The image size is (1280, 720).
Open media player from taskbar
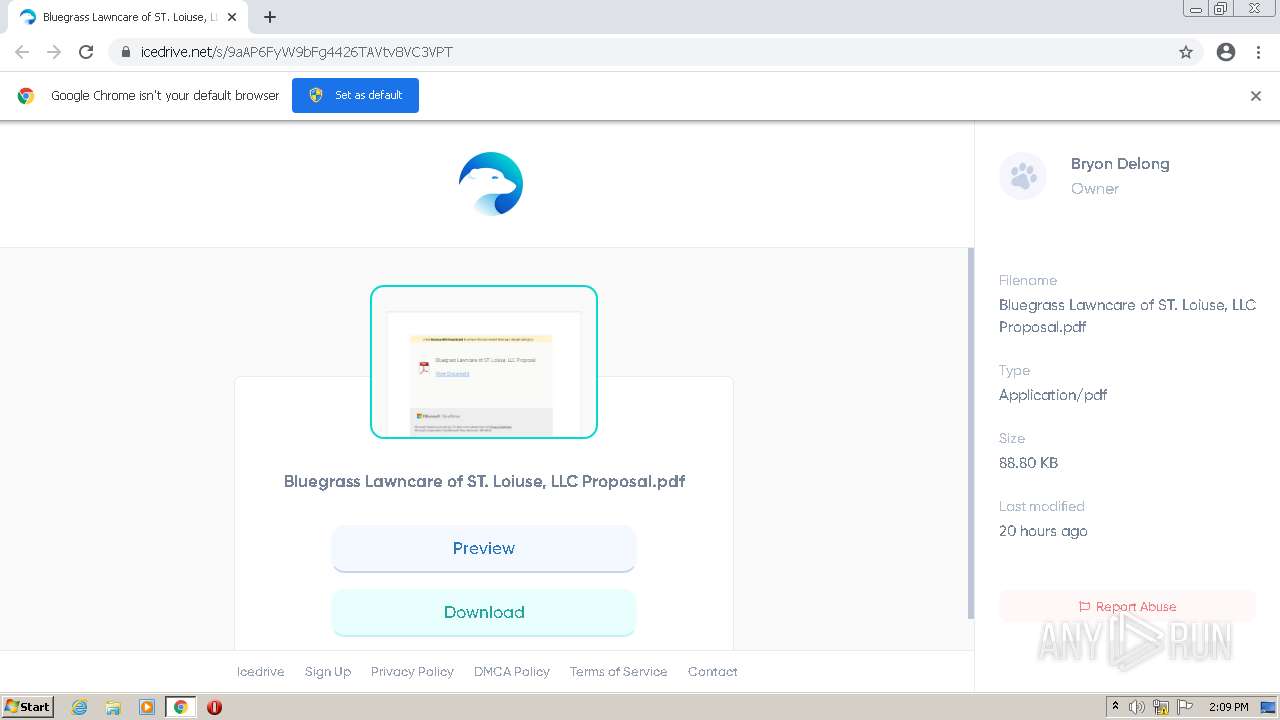point(147,707)
